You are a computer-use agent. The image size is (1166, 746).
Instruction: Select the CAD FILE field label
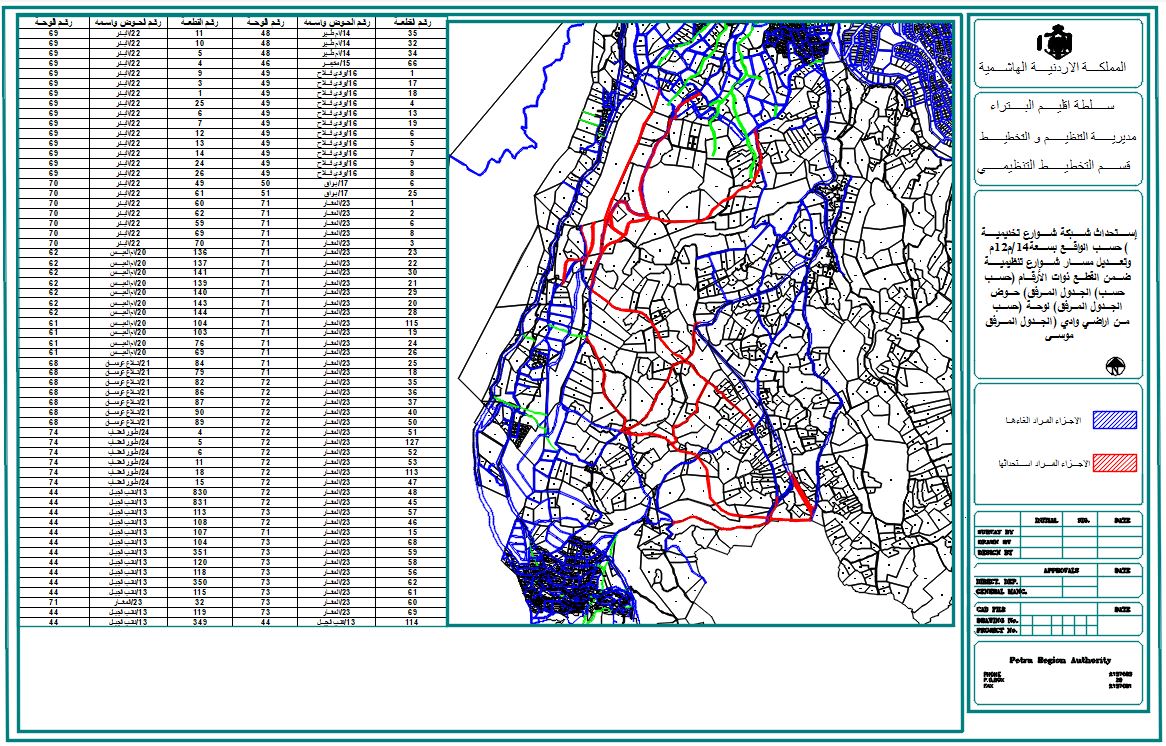[x=992, y=608]
